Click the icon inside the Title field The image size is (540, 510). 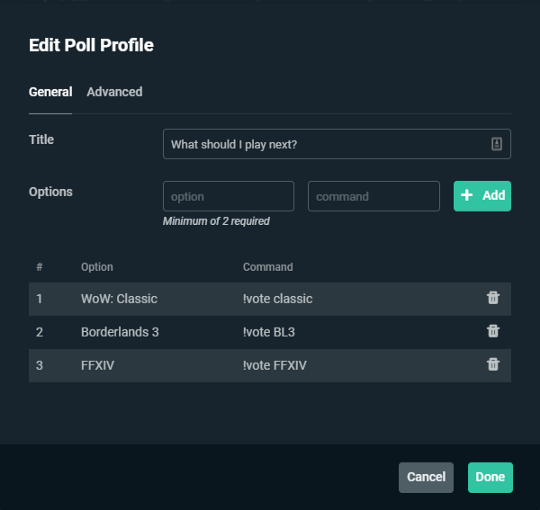pos(496,144)
